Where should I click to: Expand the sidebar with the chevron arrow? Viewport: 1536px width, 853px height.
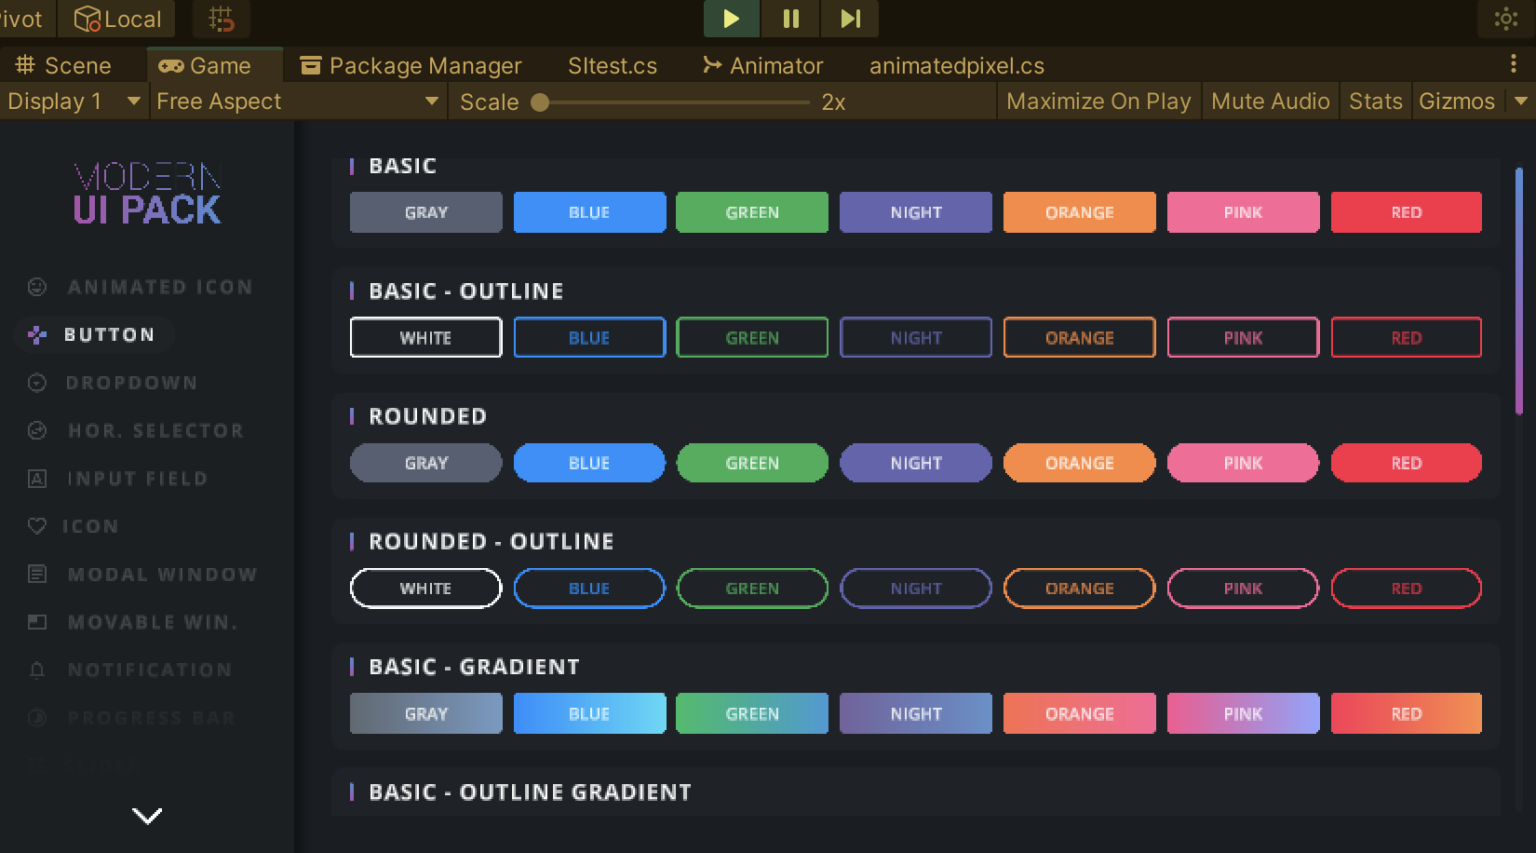(147, 816)
